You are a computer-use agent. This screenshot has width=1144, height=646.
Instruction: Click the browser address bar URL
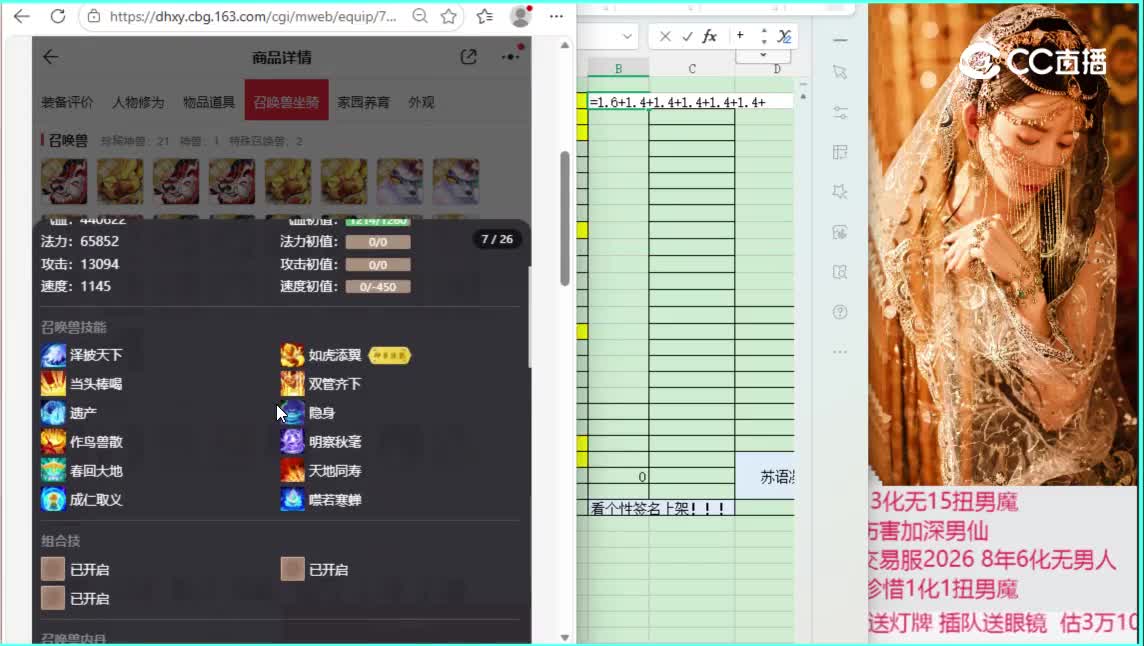253,16
